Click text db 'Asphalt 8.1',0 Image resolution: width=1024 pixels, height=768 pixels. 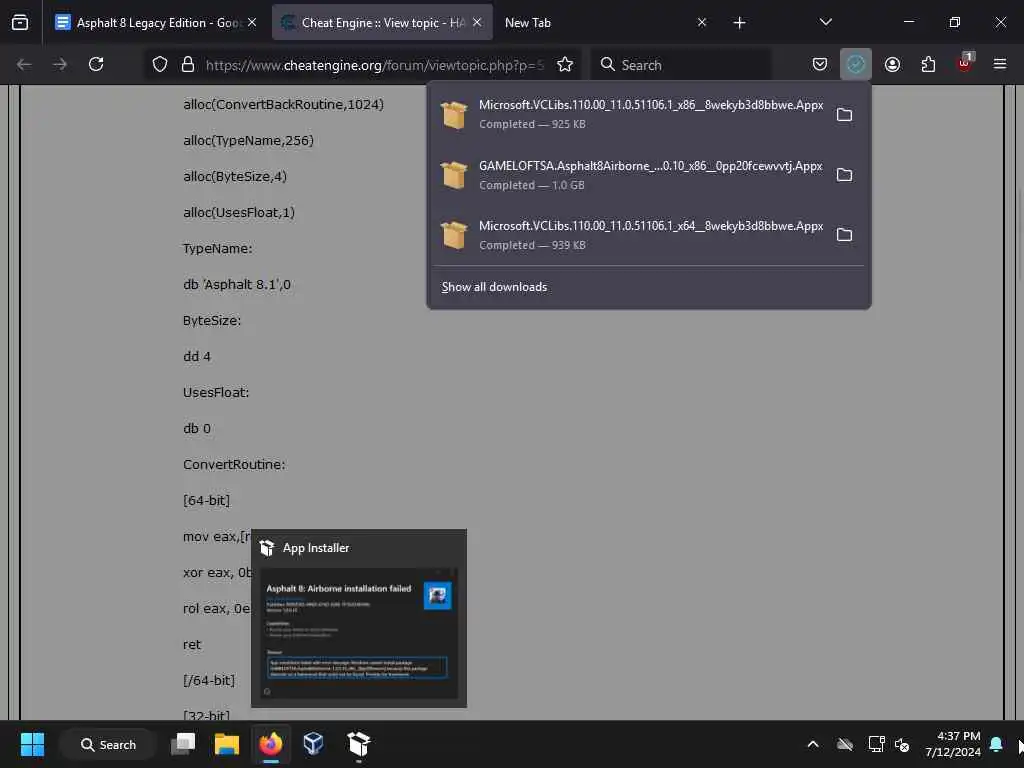[x=237, y=285]
